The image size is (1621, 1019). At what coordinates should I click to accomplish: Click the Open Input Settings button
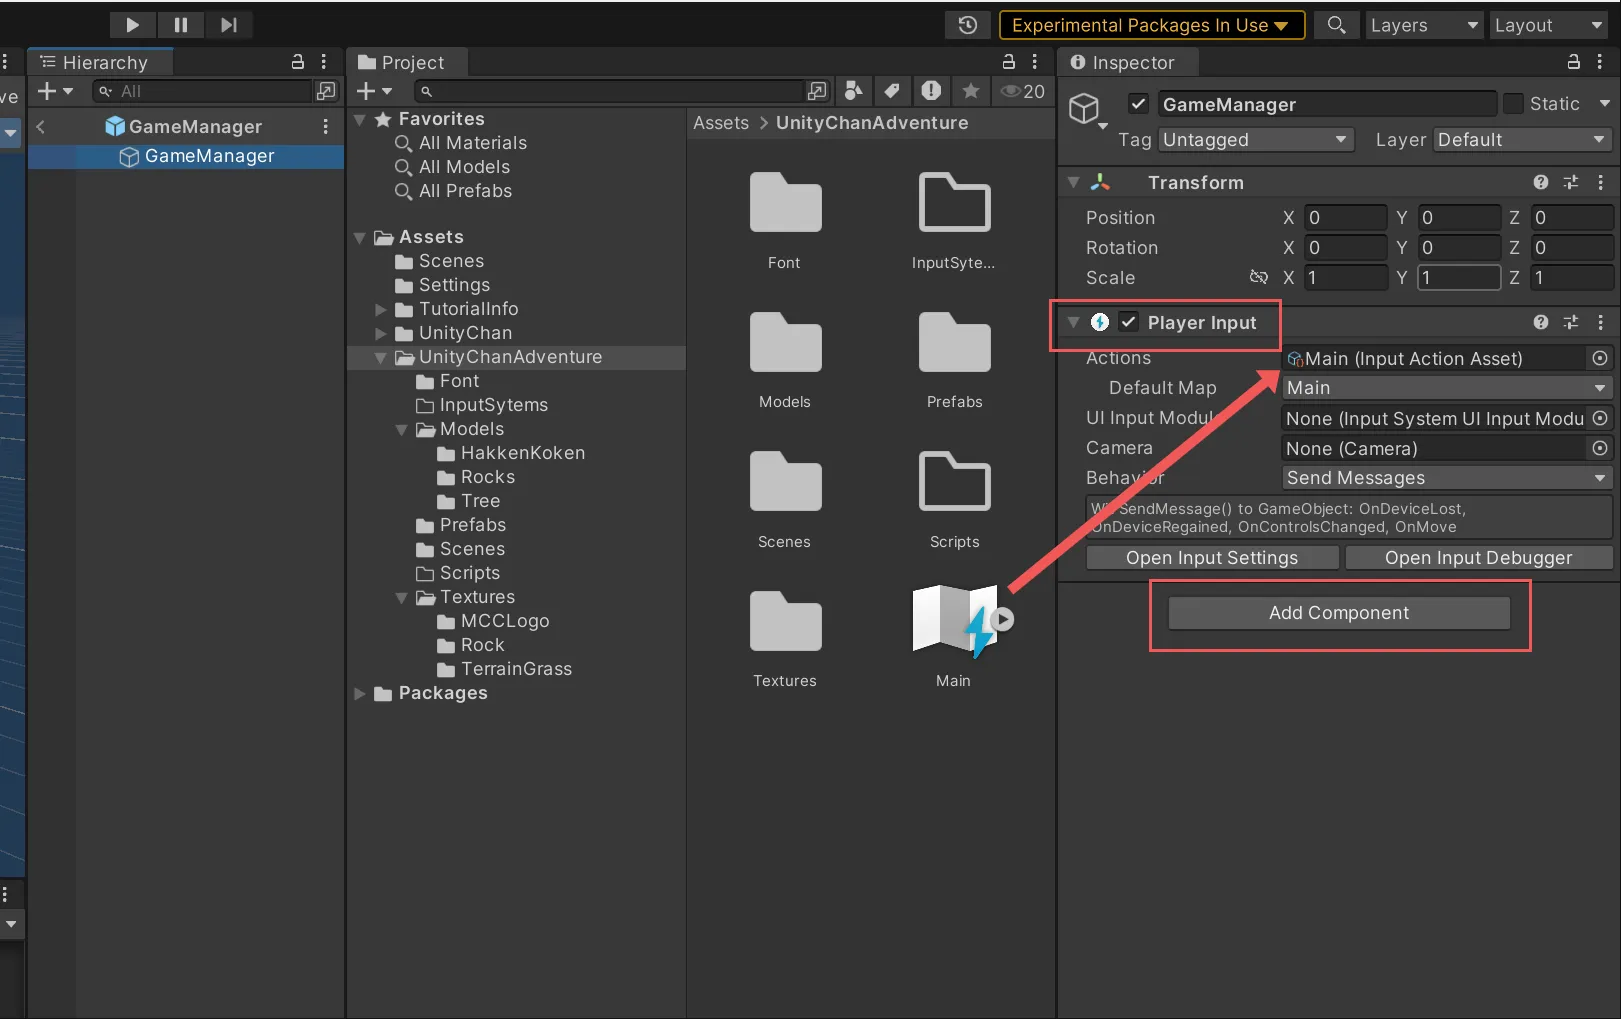1211,558
